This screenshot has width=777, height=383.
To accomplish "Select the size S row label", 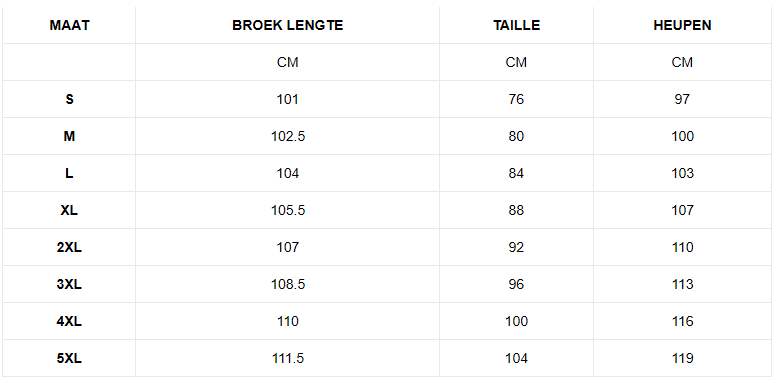I will [69, 99].
